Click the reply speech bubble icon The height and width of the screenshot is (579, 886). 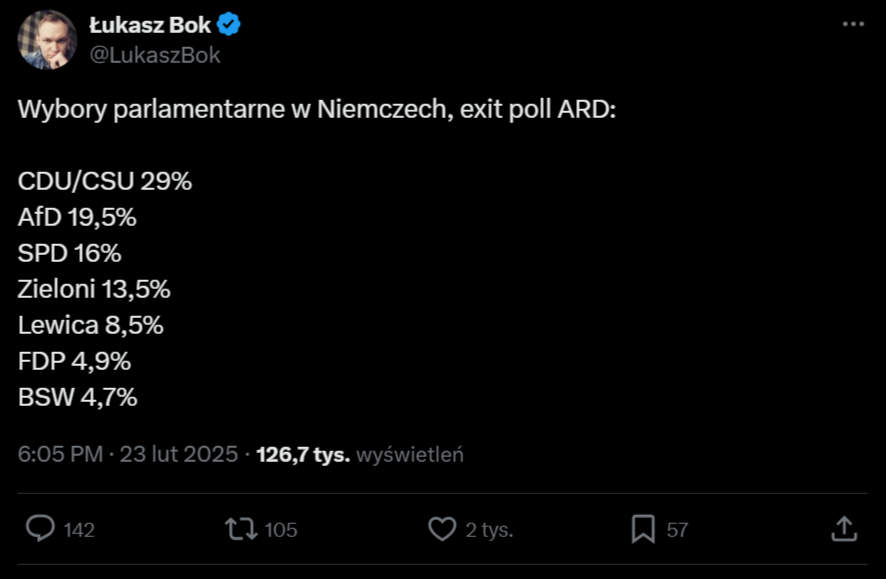click(40, 529)
